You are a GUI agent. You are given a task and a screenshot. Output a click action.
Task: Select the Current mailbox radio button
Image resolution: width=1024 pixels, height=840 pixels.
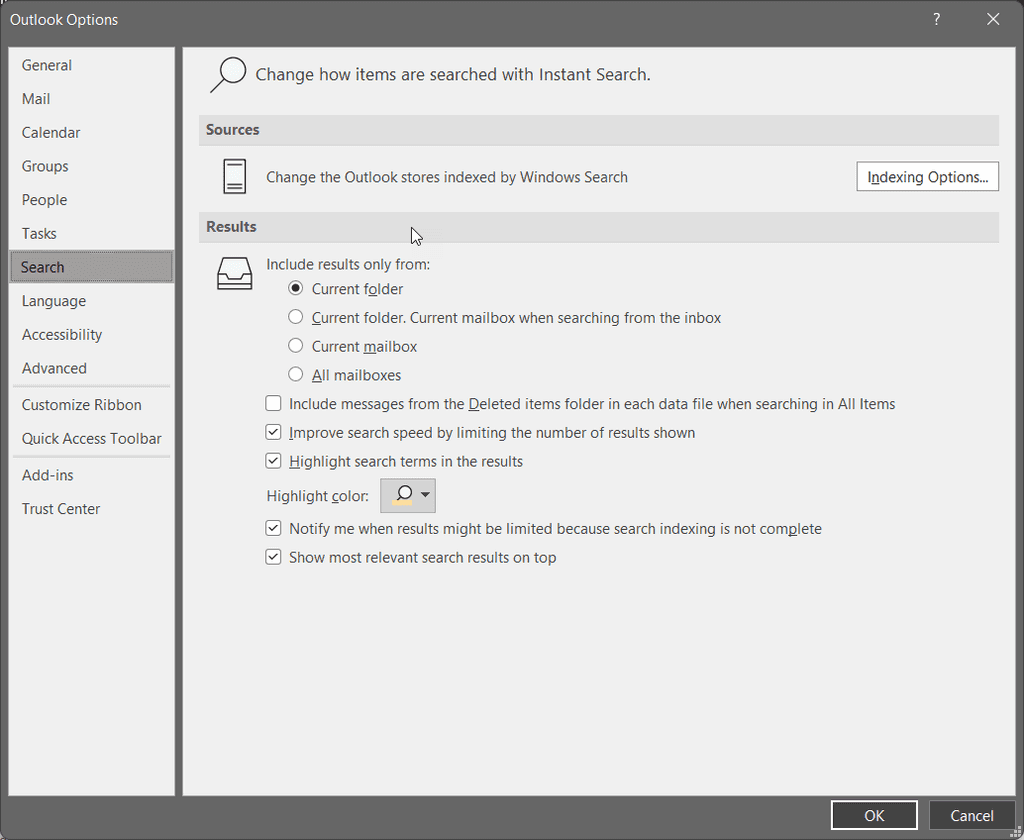[296, 345]
